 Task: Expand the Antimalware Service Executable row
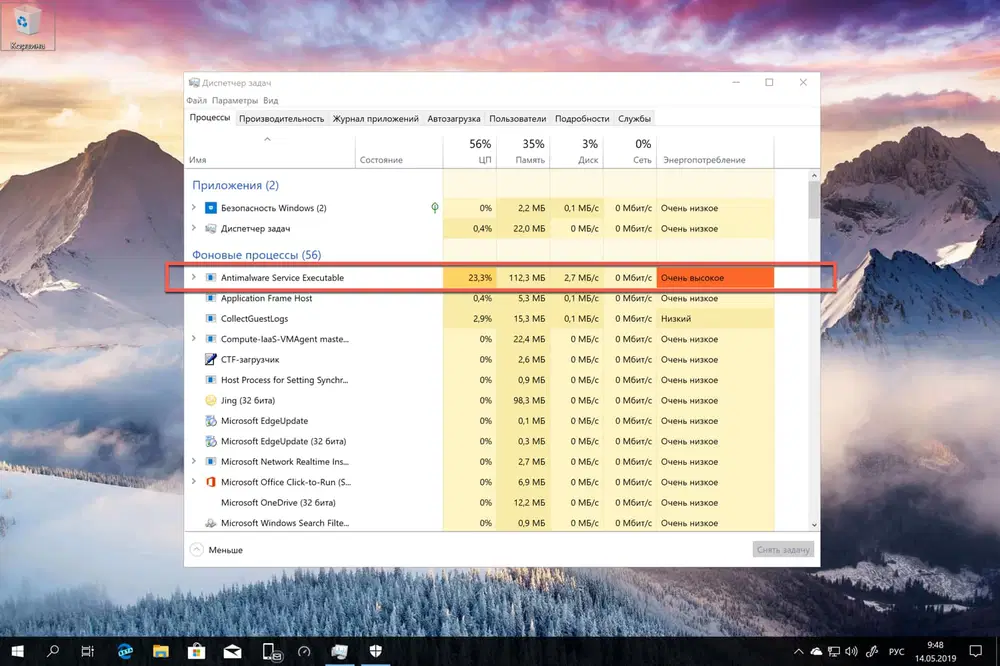193,277
